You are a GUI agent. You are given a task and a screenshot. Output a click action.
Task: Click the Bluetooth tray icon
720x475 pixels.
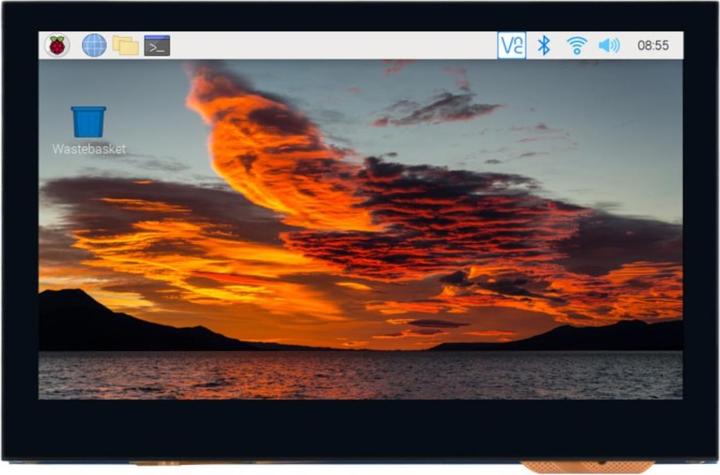[x=544, y=45]
